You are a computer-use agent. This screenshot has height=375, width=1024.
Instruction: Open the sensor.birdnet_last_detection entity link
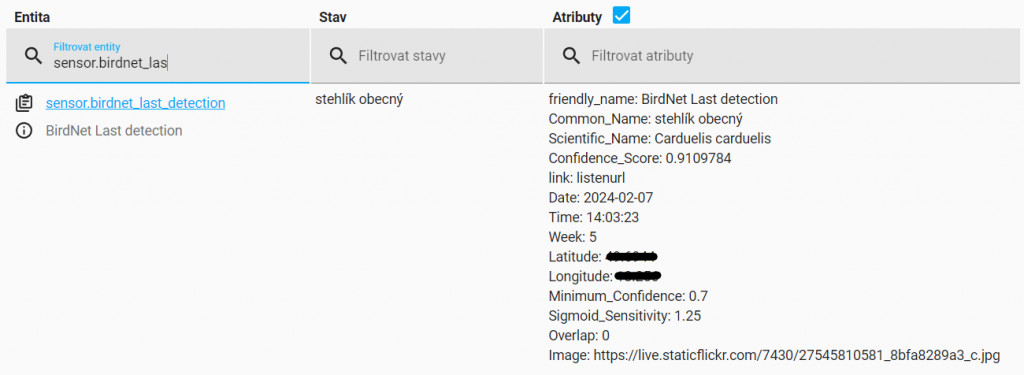pos(135,103)
